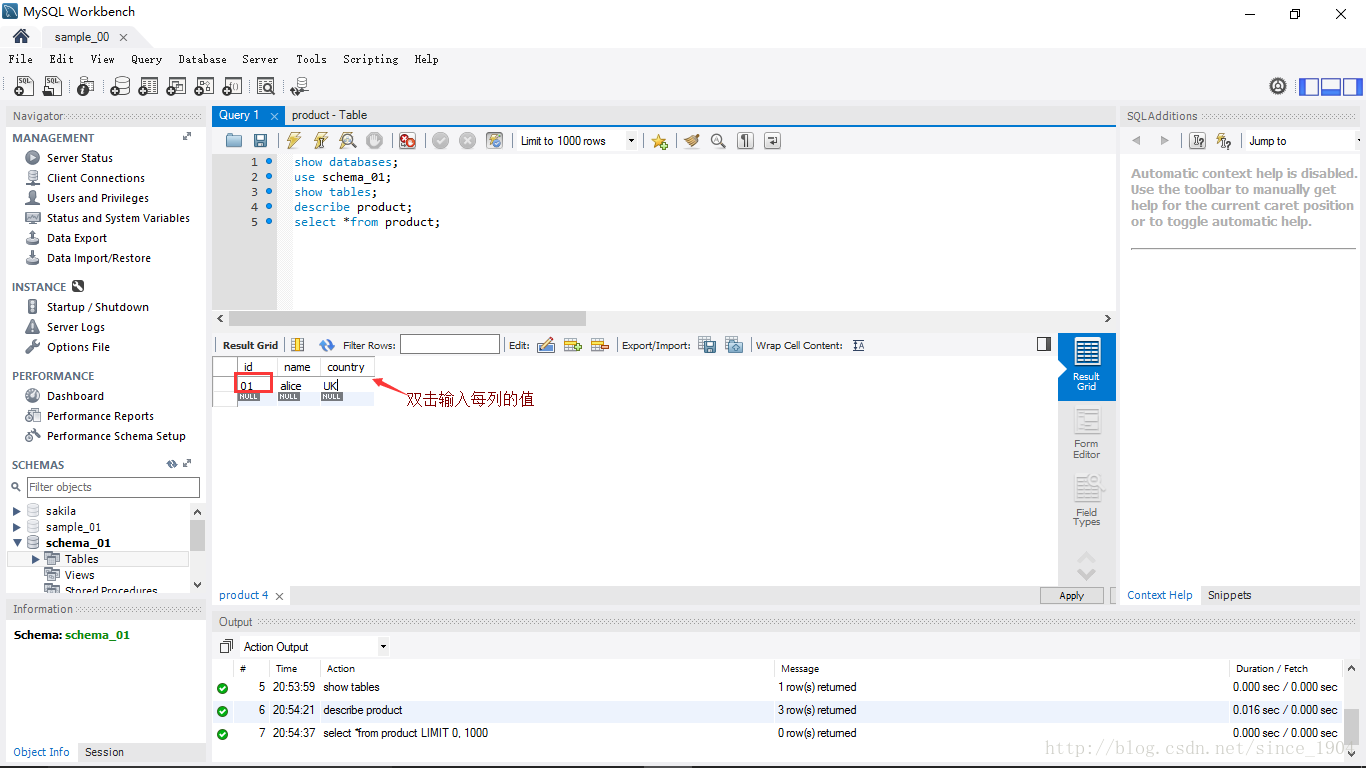Toggle Wrap Cell Content icon
This screenshot has width=1366, height=768.
point(858,345)
